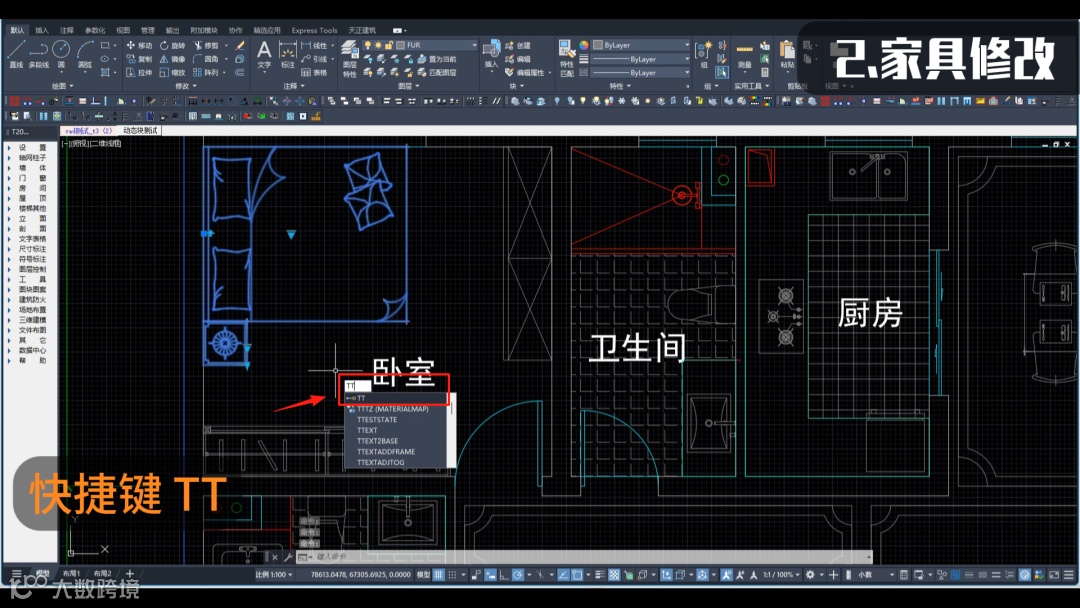Open the 注释 (Annotate) ribbon tab
Viewport: 1080px width, 608px height.
point(66,30)
